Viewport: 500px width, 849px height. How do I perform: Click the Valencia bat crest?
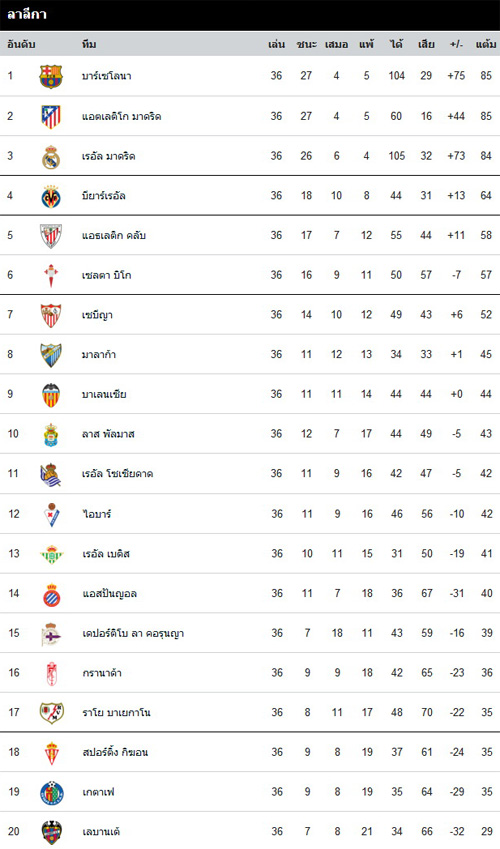pos(51,395)
